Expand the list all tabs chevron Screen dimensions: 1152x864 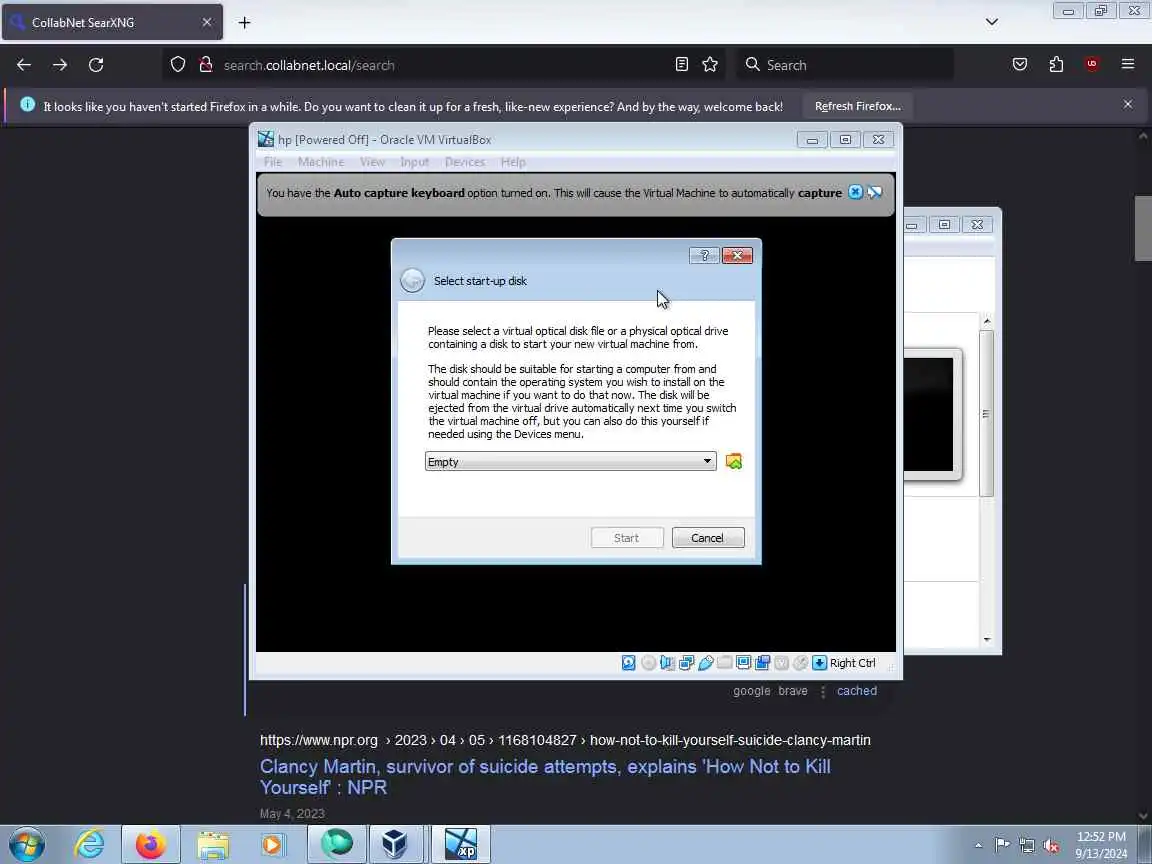click(x=992, y=22)
